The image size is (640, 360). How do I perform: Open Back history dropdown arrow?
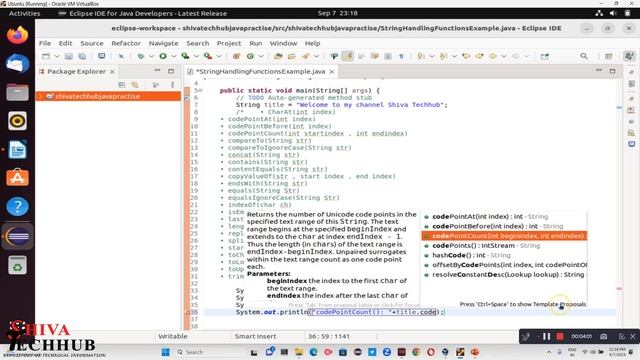click(x=504, y=56)
